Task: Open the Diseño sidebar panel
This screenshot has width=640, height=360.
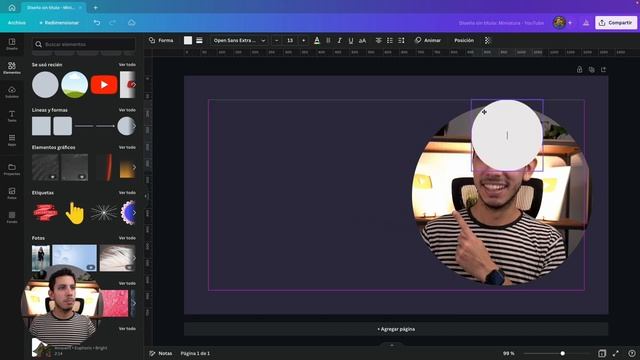Action: coord(12,44)
